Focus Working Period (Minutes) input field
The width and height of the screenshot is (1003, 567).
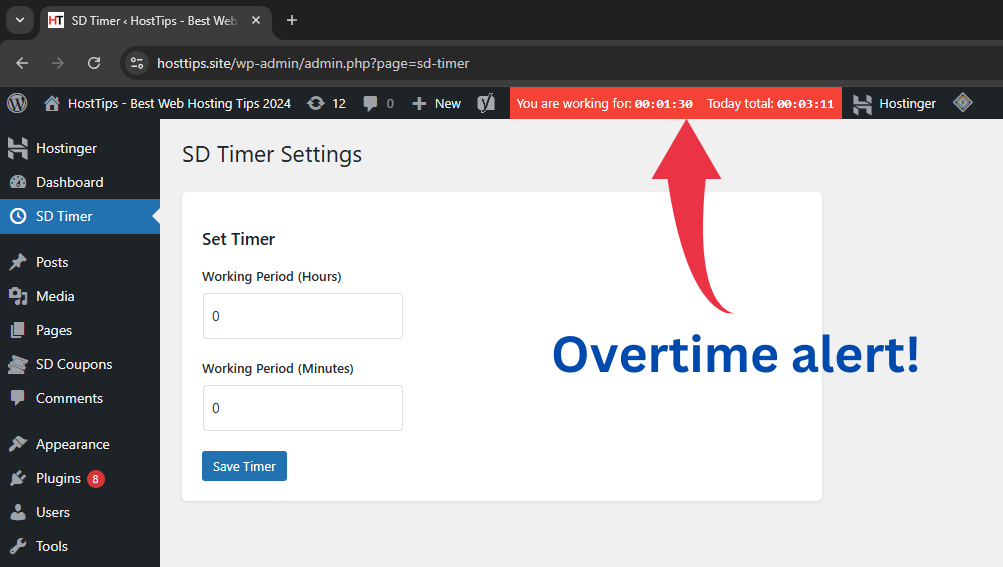(x=303, y=408)
